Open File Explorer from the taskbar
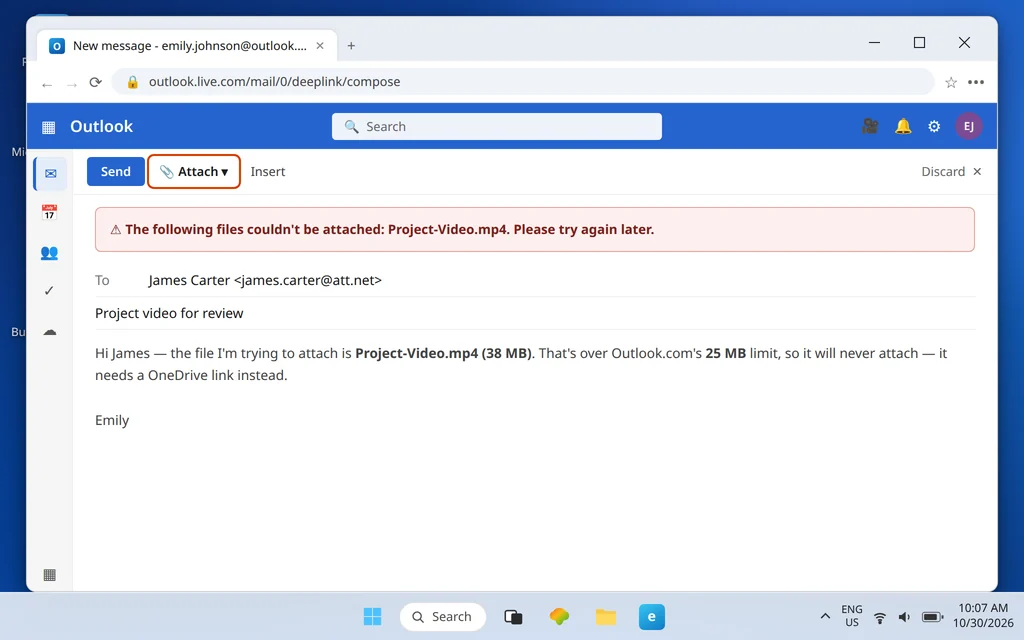Viewport: 1024px width, 640px height. point(605,616)
